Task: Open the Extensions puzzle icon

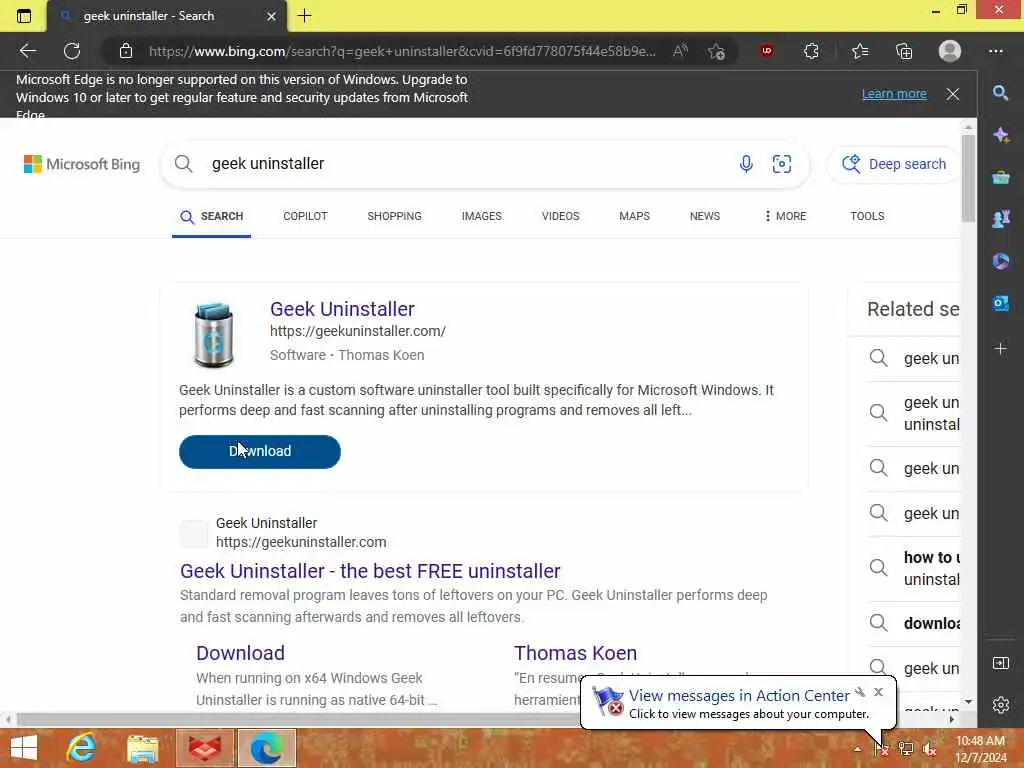Action: (x=811, y=51)
